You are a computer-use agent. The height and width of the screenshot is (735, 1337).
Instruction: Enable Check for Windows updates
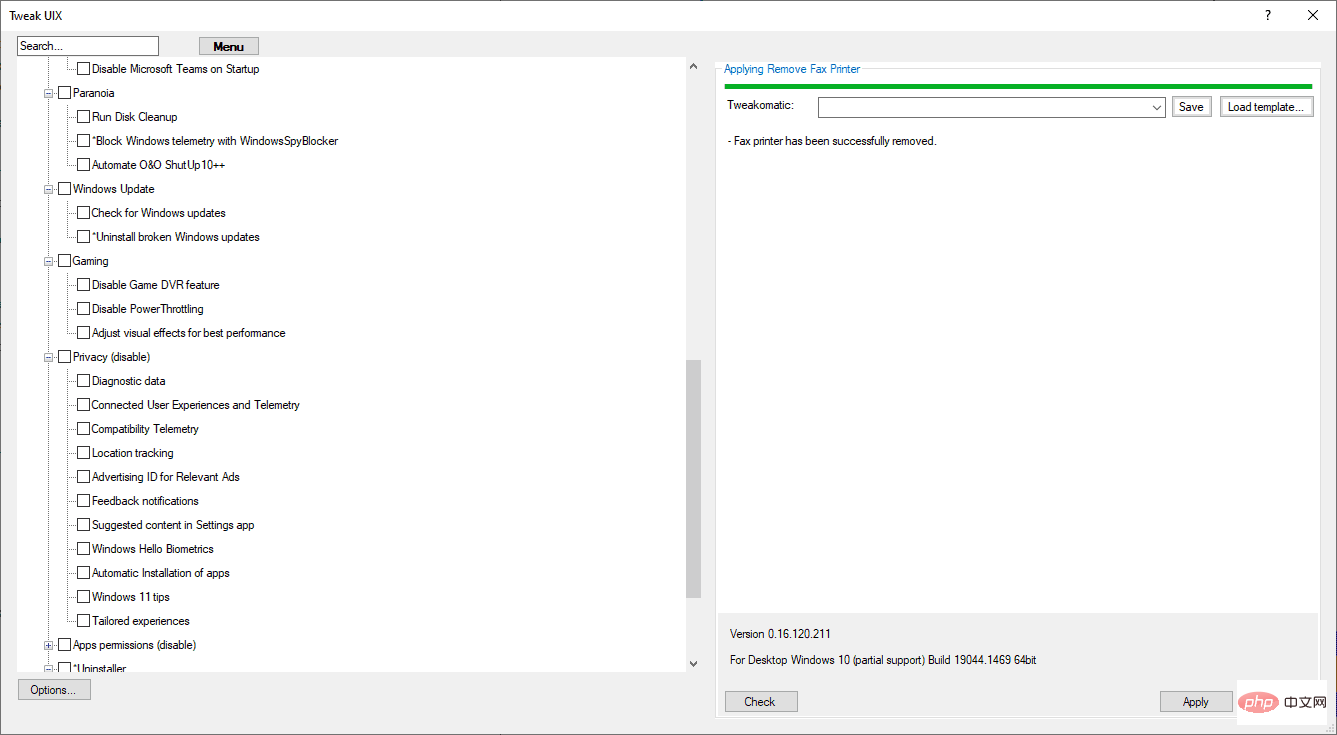[x=84, y=213]
